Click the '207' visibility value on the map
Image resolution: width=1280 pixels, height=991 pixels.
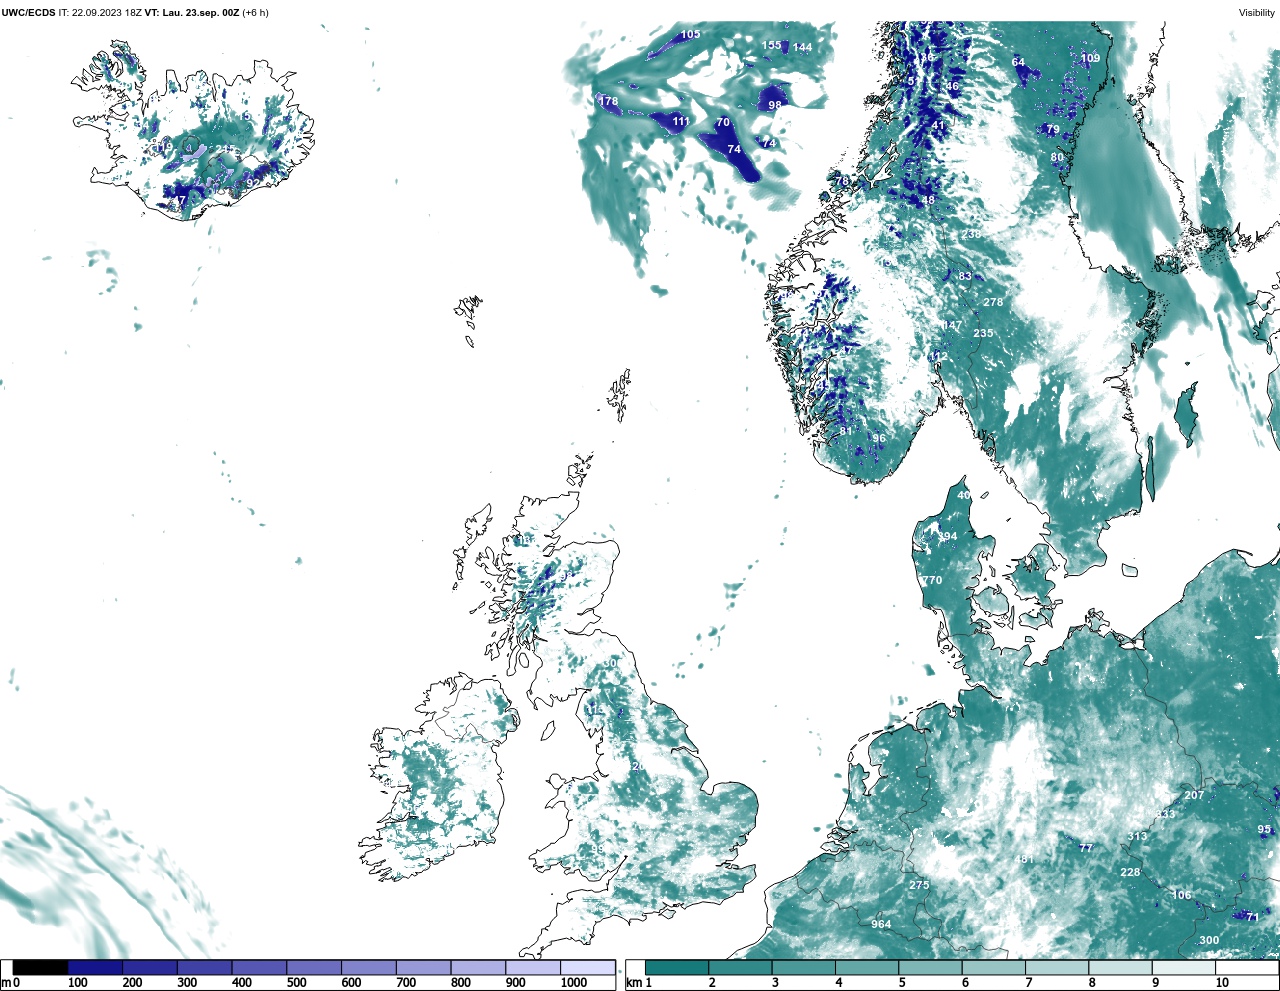tap(1194, 795)
